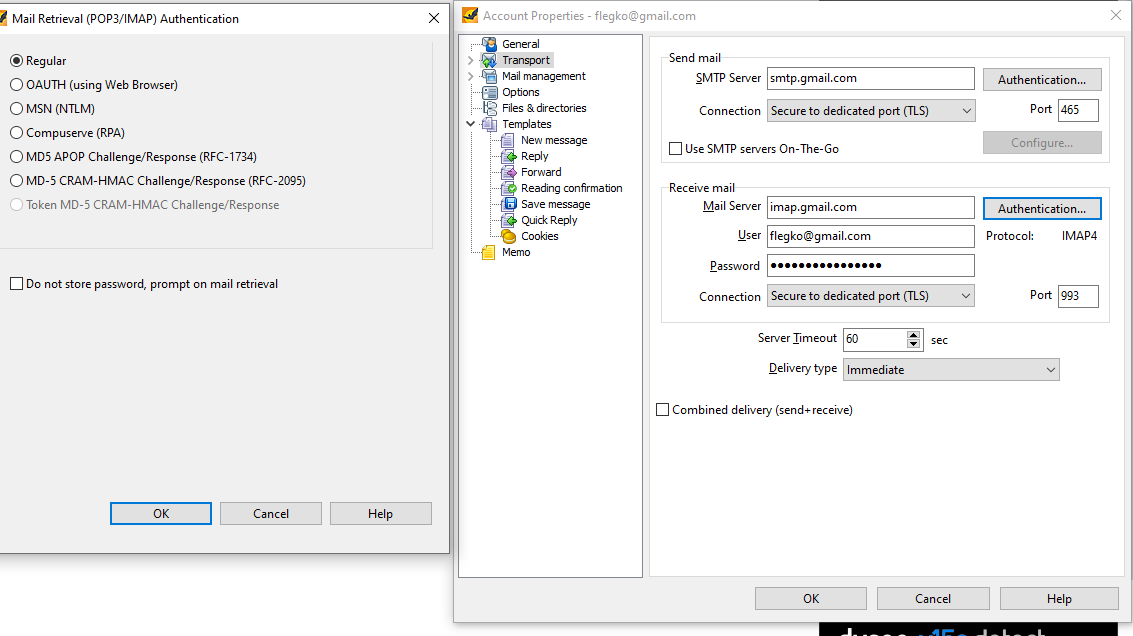Click the User email input field
1133x636 pixels.
pyautogui.click(x=871, y=236)
